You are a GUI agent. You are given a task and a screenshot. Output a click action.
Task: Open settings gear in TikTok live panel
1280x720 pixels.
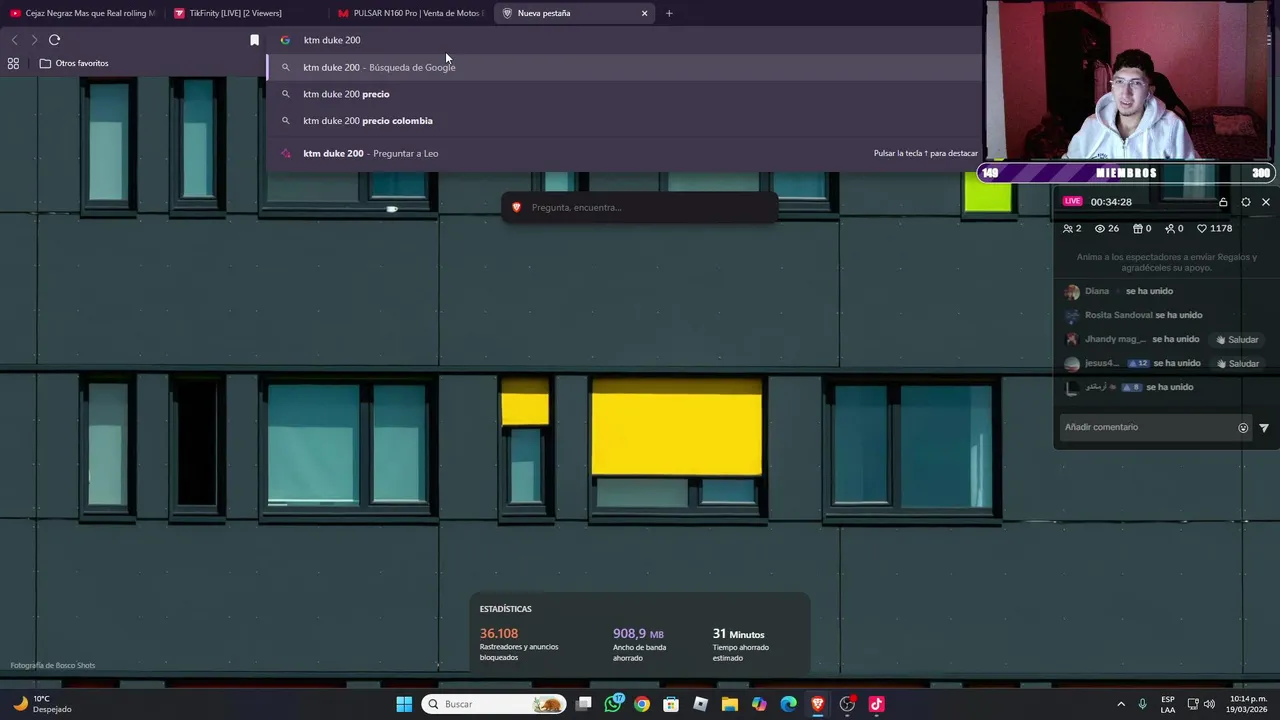coord(1245,202)
